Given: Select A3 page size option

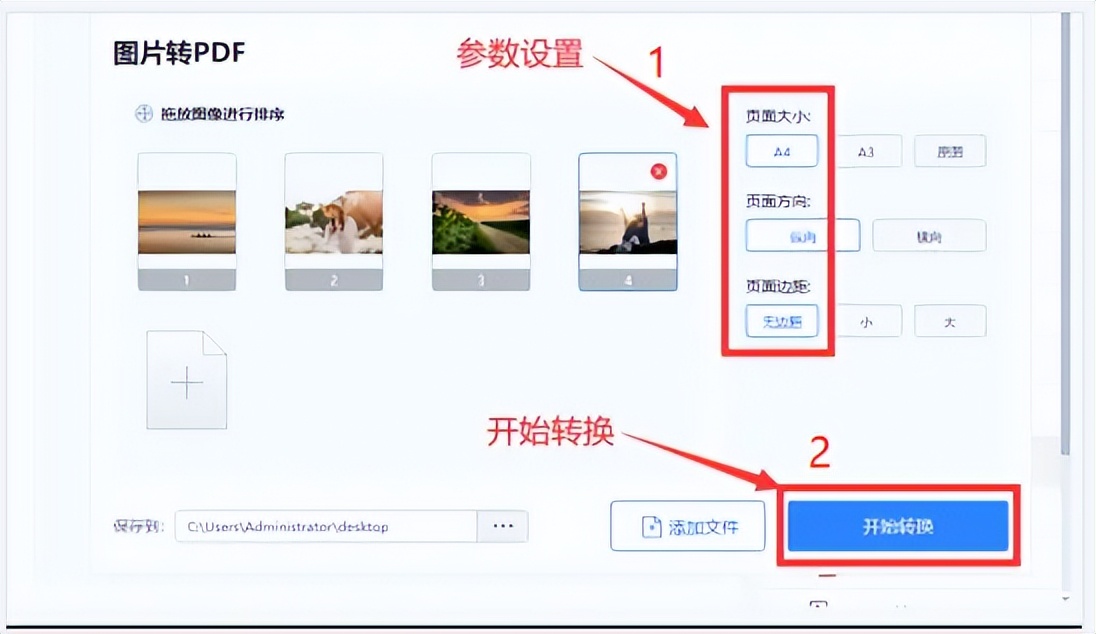Looking at the screenshot, I should tap(866, 151).
